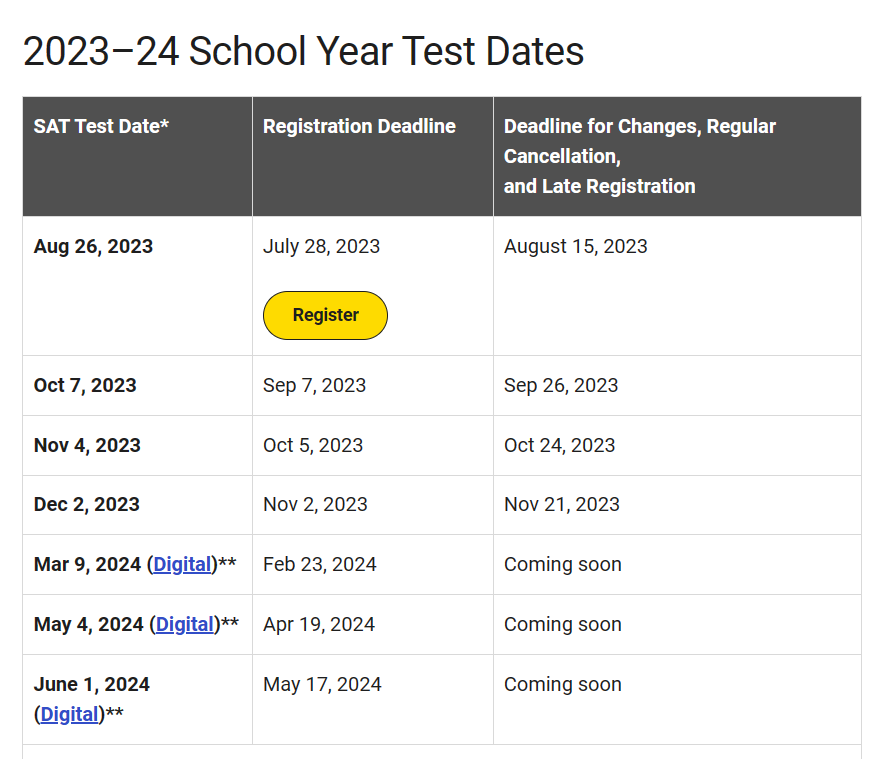Click Coming soon in the Mar 9 row
Image resolution: width=880 pixels, height=759 pixels.
[x=563, y=564]
